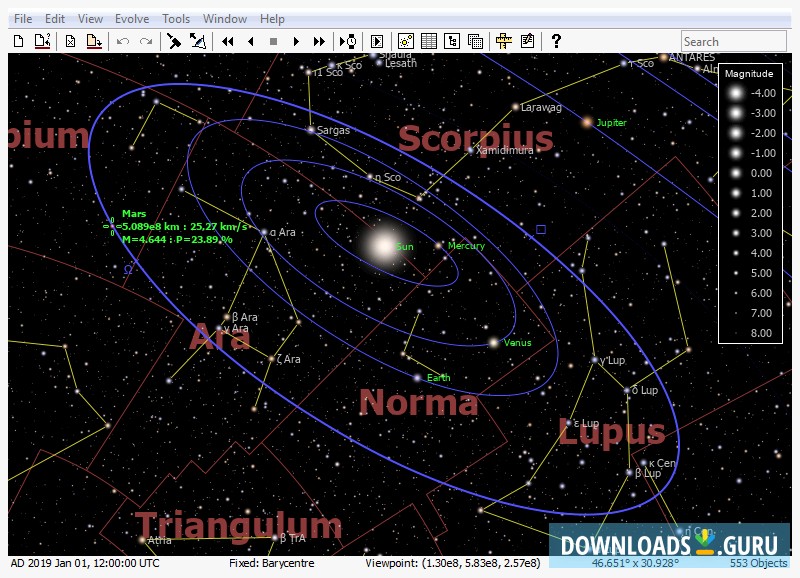Click the Magnitude legend -4.00 entry

click(x=751, y=93)
